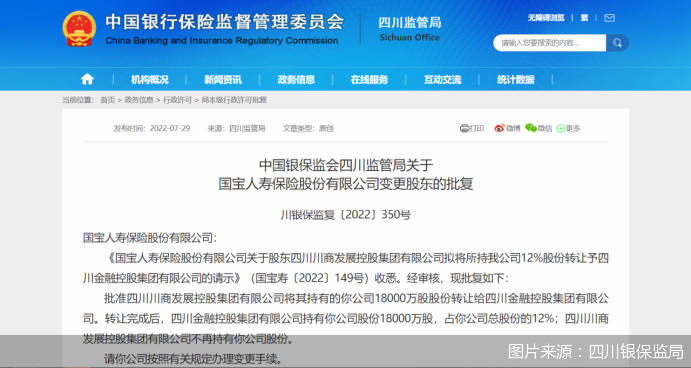Viewport: 691px width, 368px height.
Task: Focus the search field 请输入您要搜索的内容
Action: coord(550,43)
